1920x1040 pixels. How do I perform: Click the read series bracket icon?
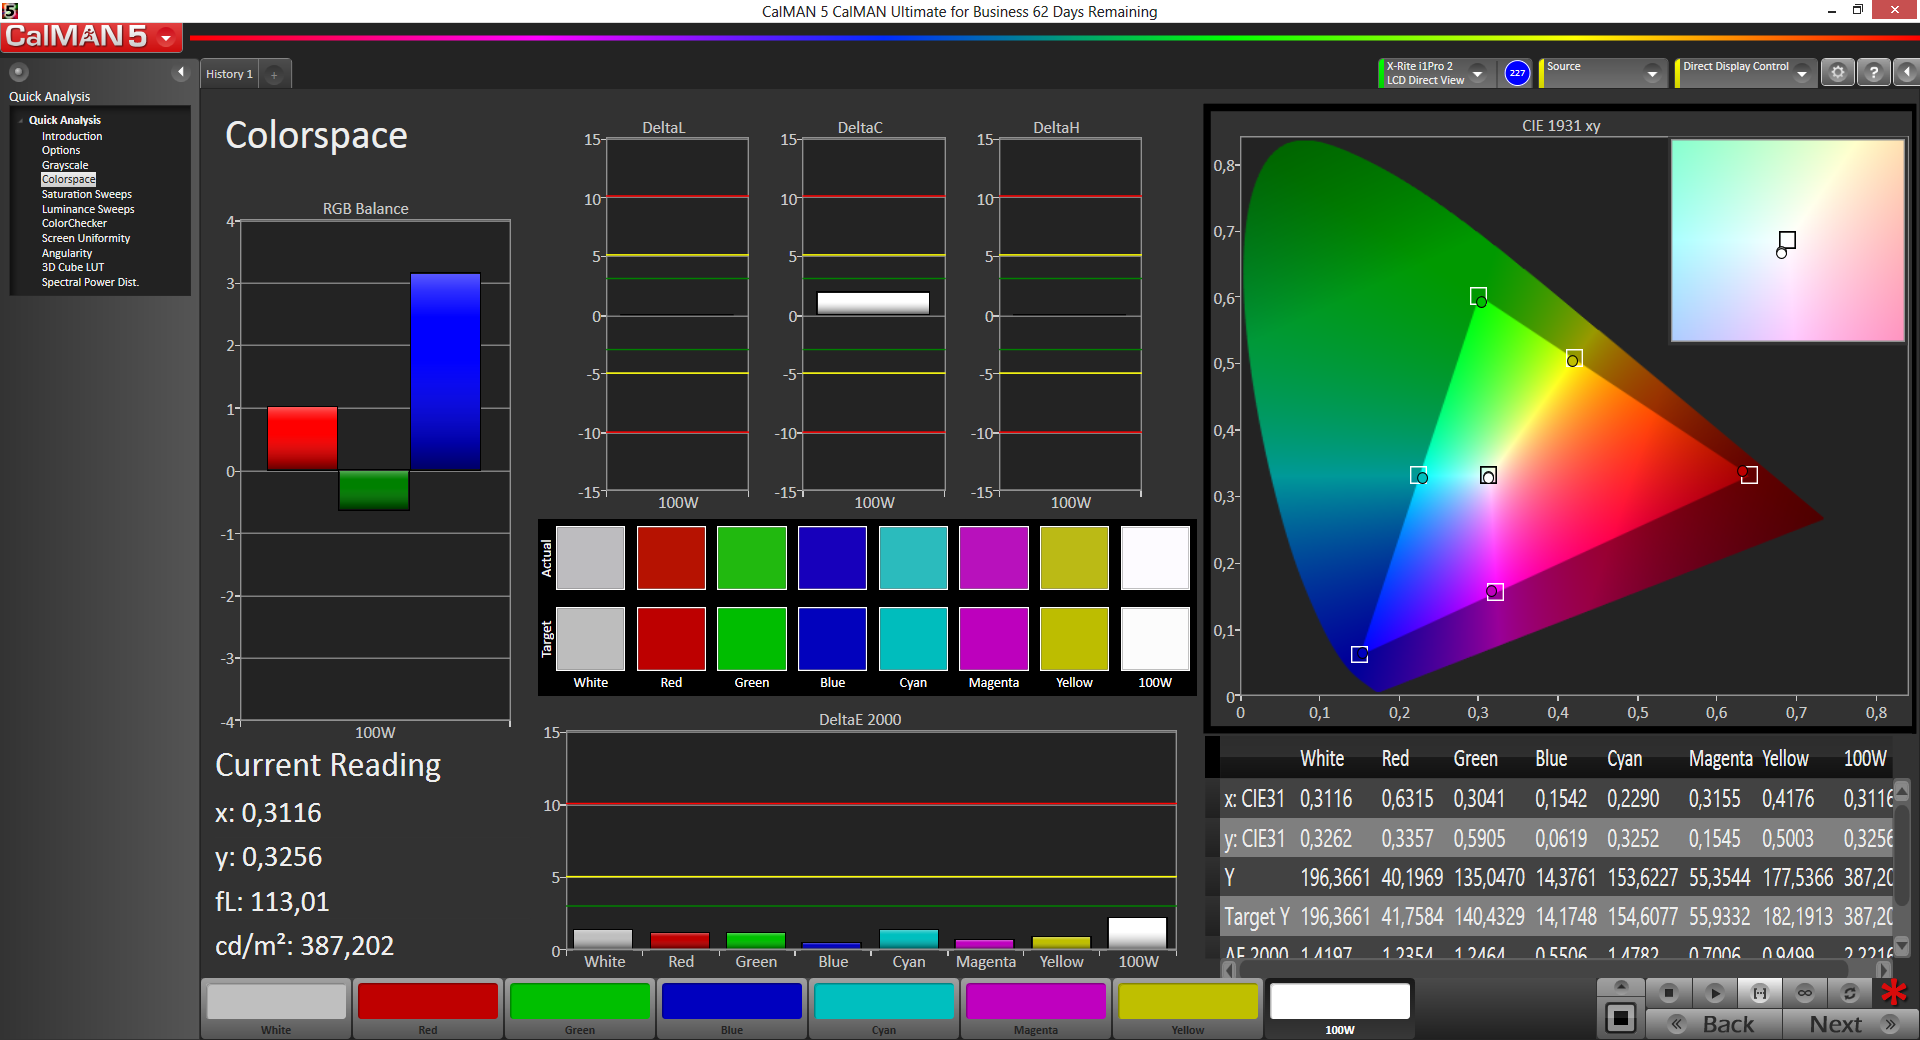coord(1759,993)
